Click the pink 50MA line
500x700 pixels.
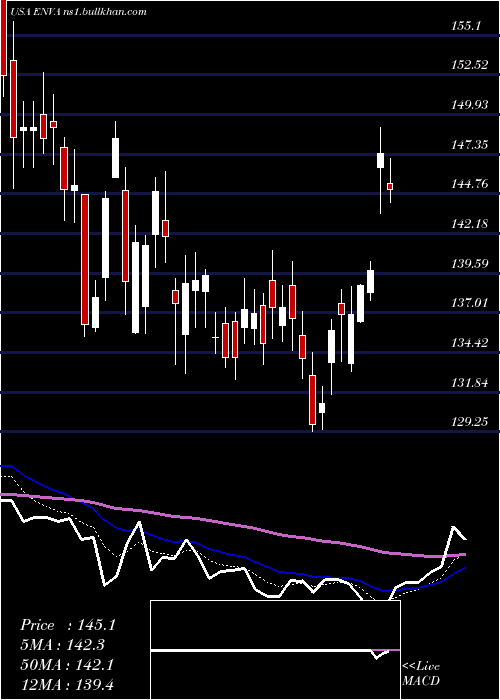pyautogui.click(x=232, y=523)
